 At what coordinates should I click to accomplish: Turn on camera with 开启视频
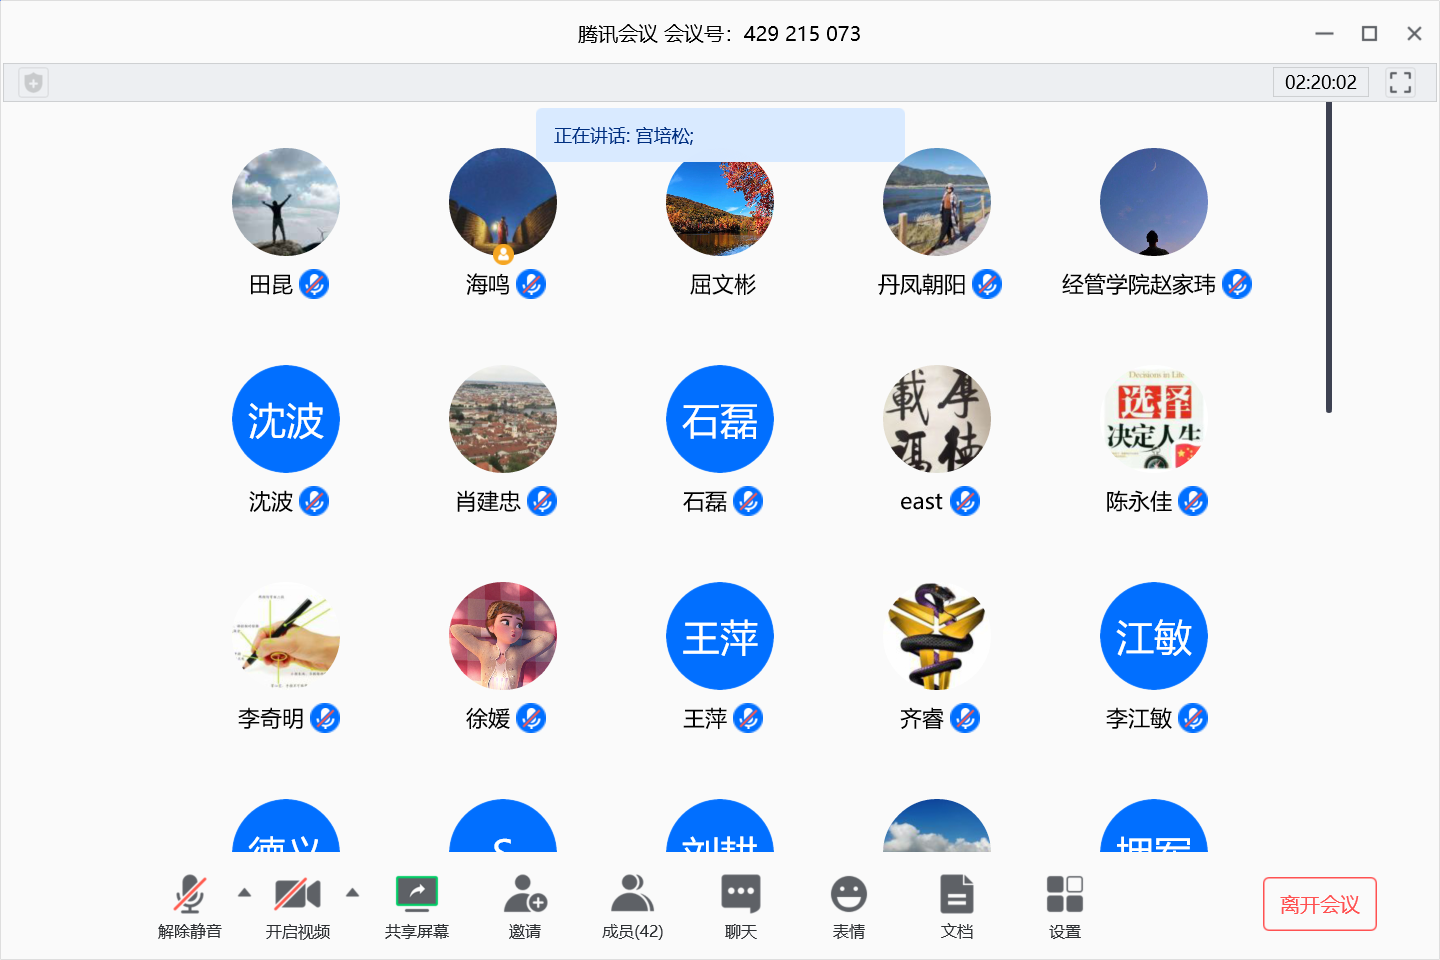click(297, 895)
